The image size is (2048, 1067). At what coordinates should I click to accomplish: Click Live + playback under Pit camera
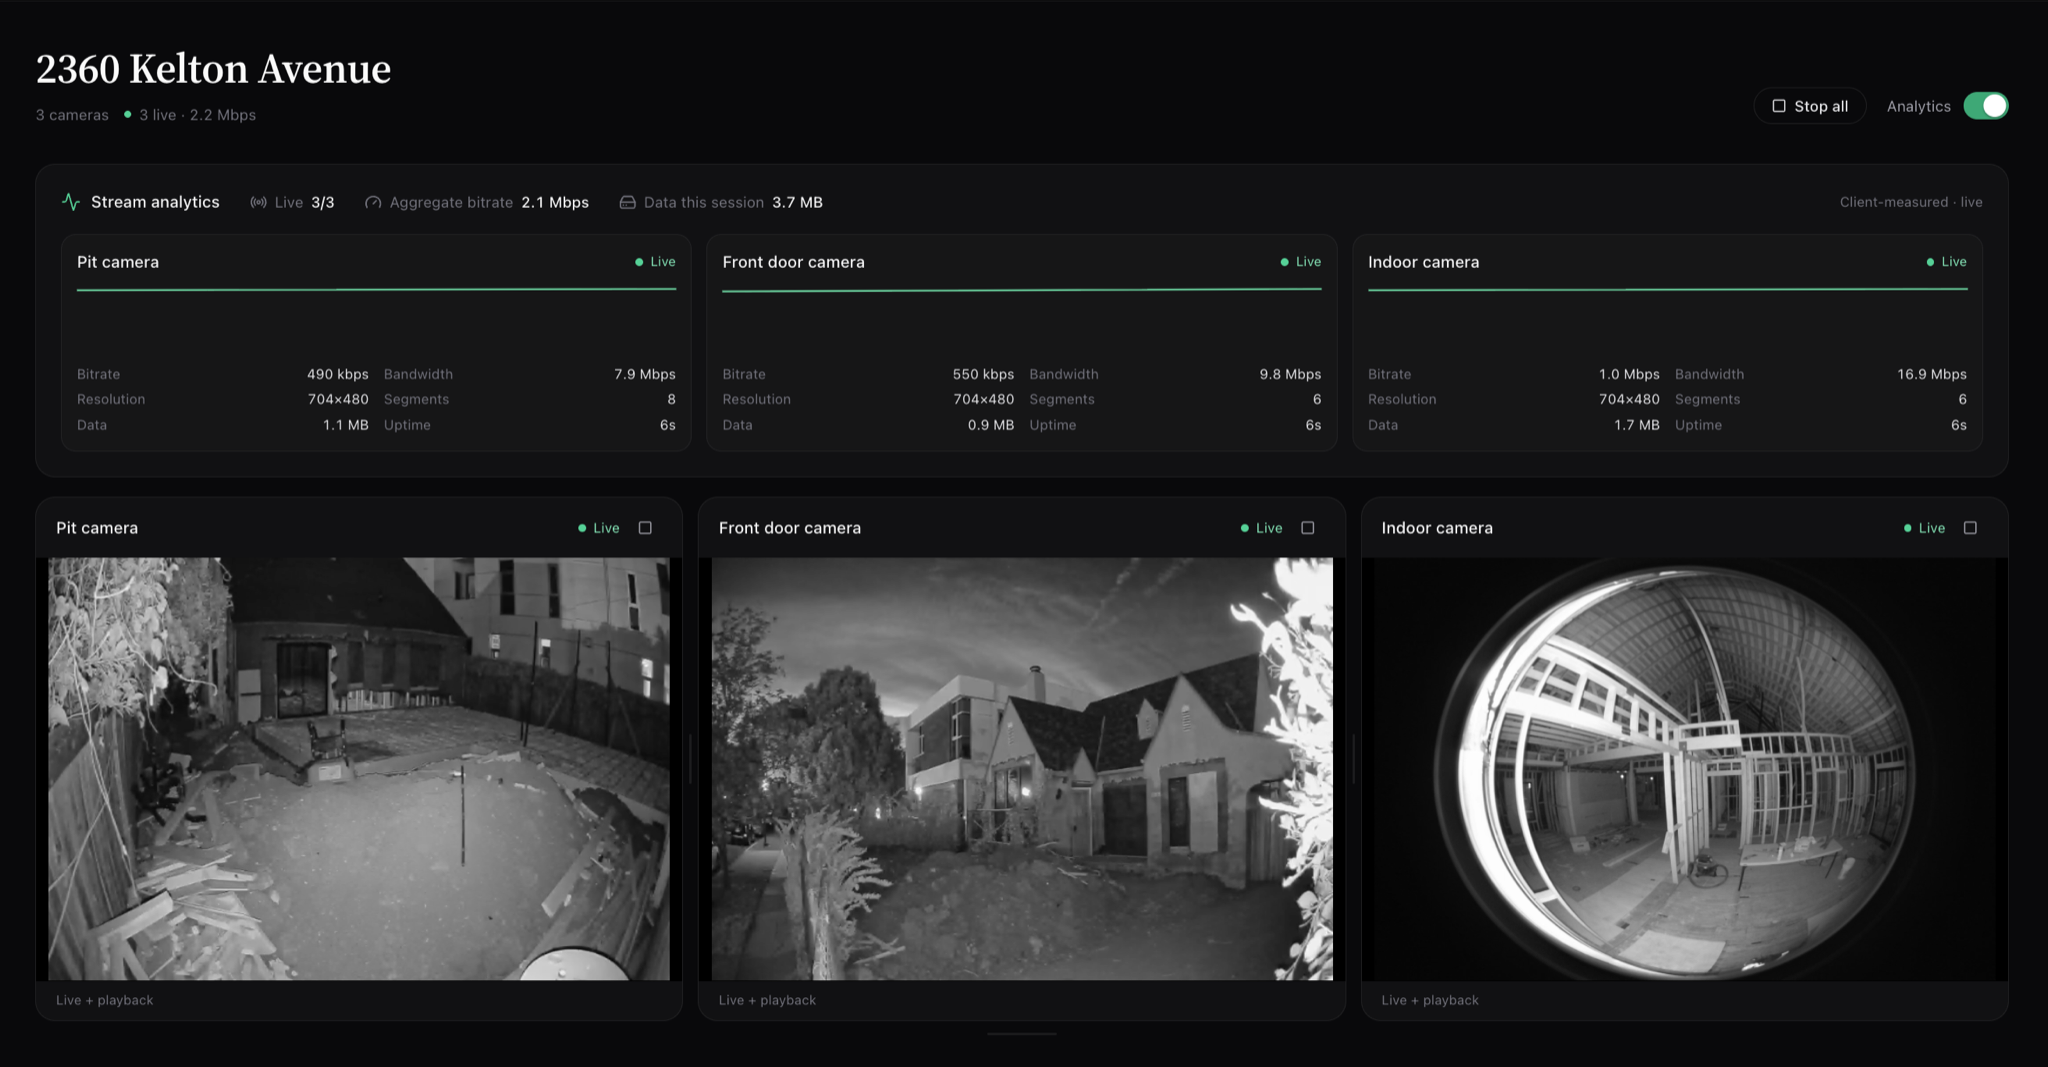pos(105,1000)
